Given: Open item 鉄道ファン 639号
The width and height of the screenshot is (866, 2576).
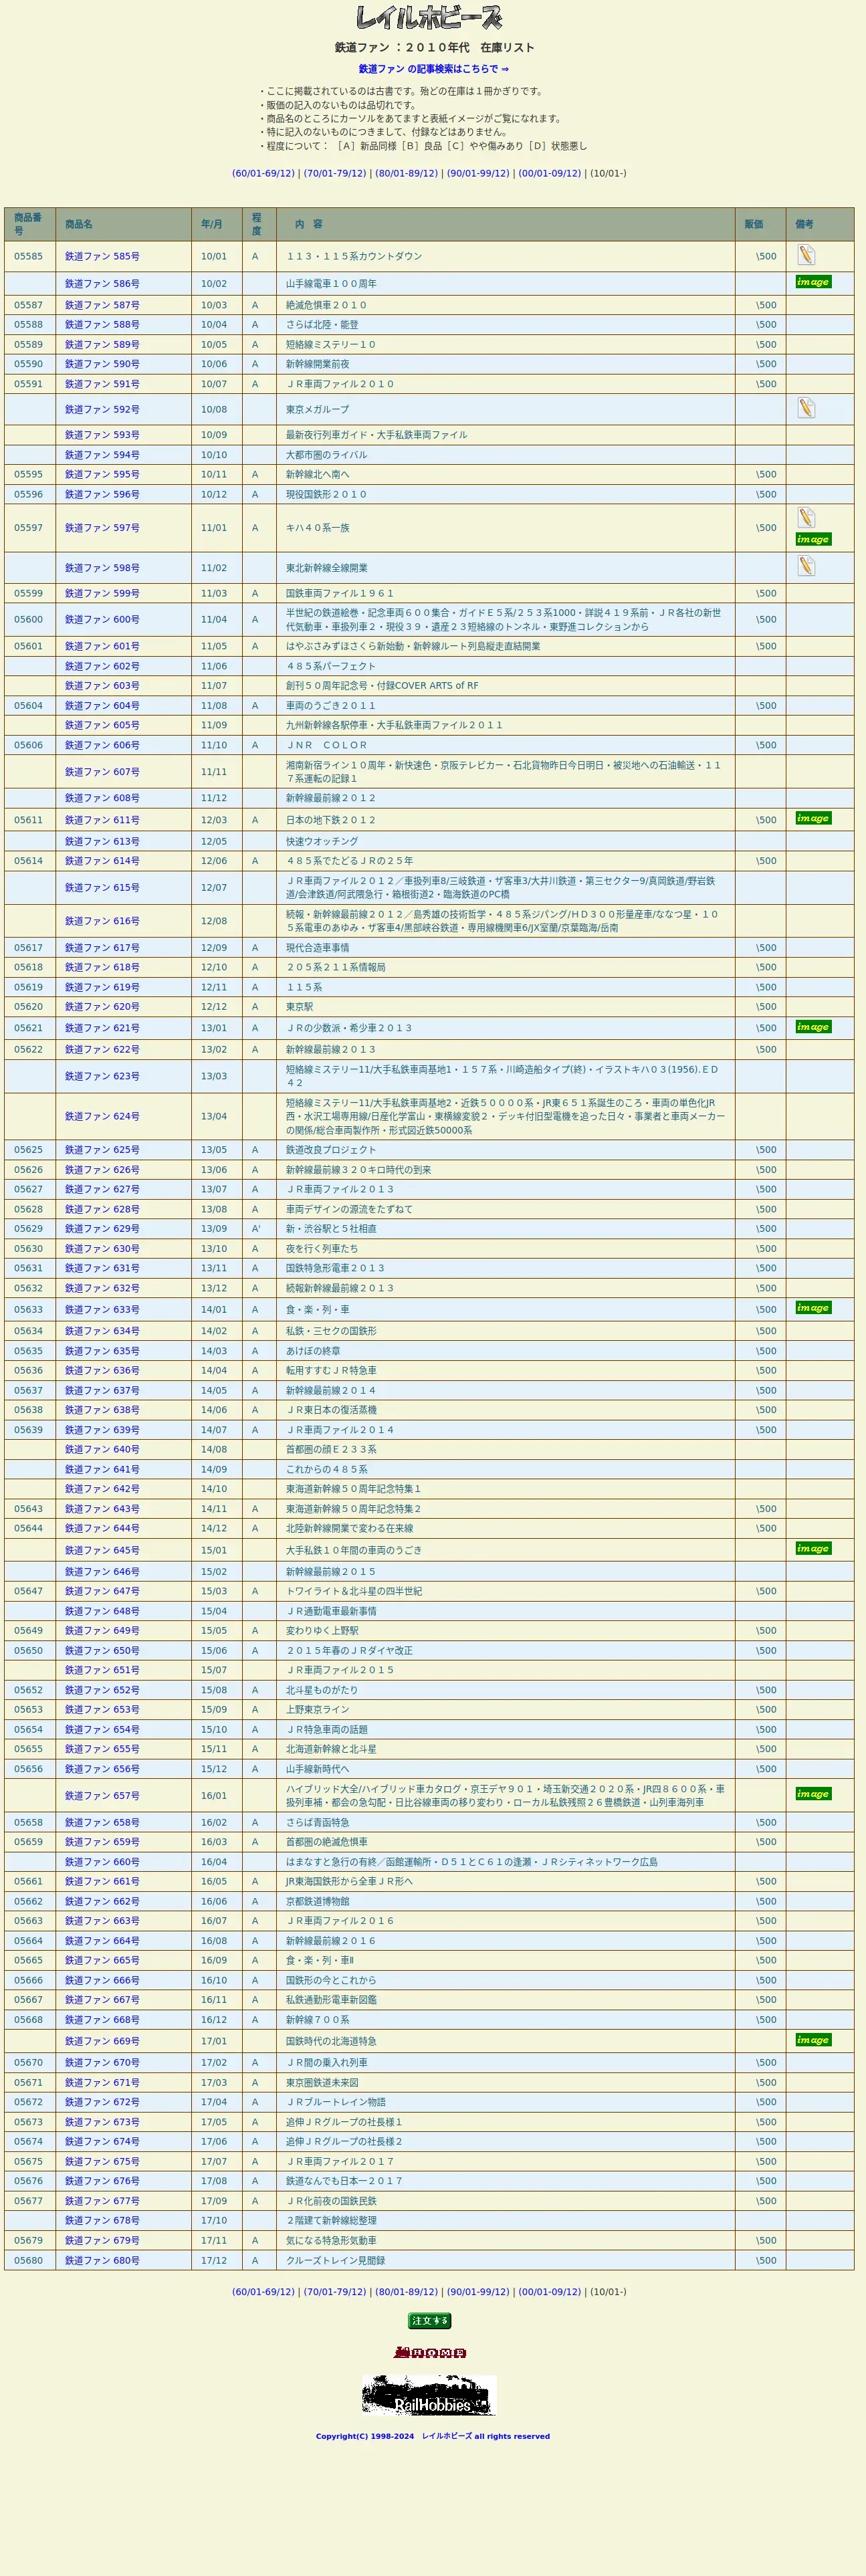Looking at the screenshot, I should coord(102,1430).
